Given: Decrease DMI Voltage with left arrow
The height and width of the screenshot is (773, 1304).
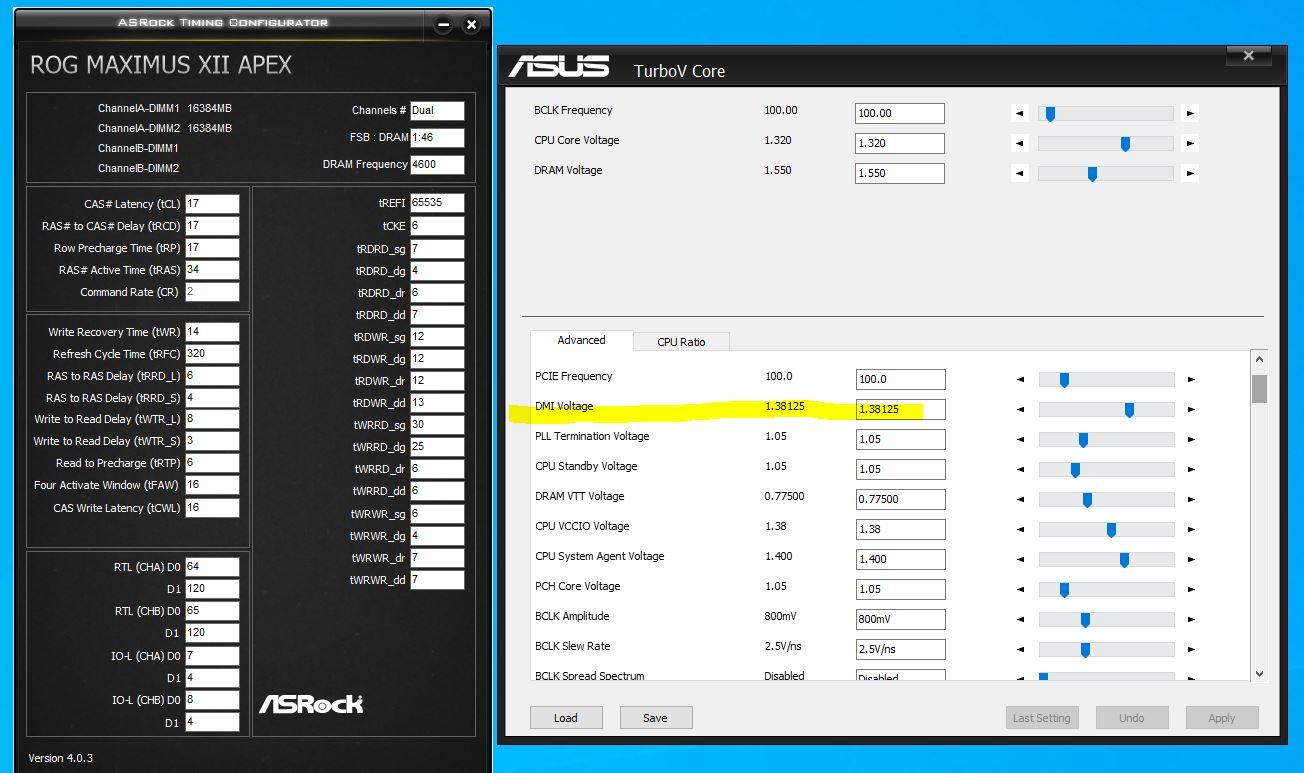Looking at the screenshot, I should [x=1020, y=409].
